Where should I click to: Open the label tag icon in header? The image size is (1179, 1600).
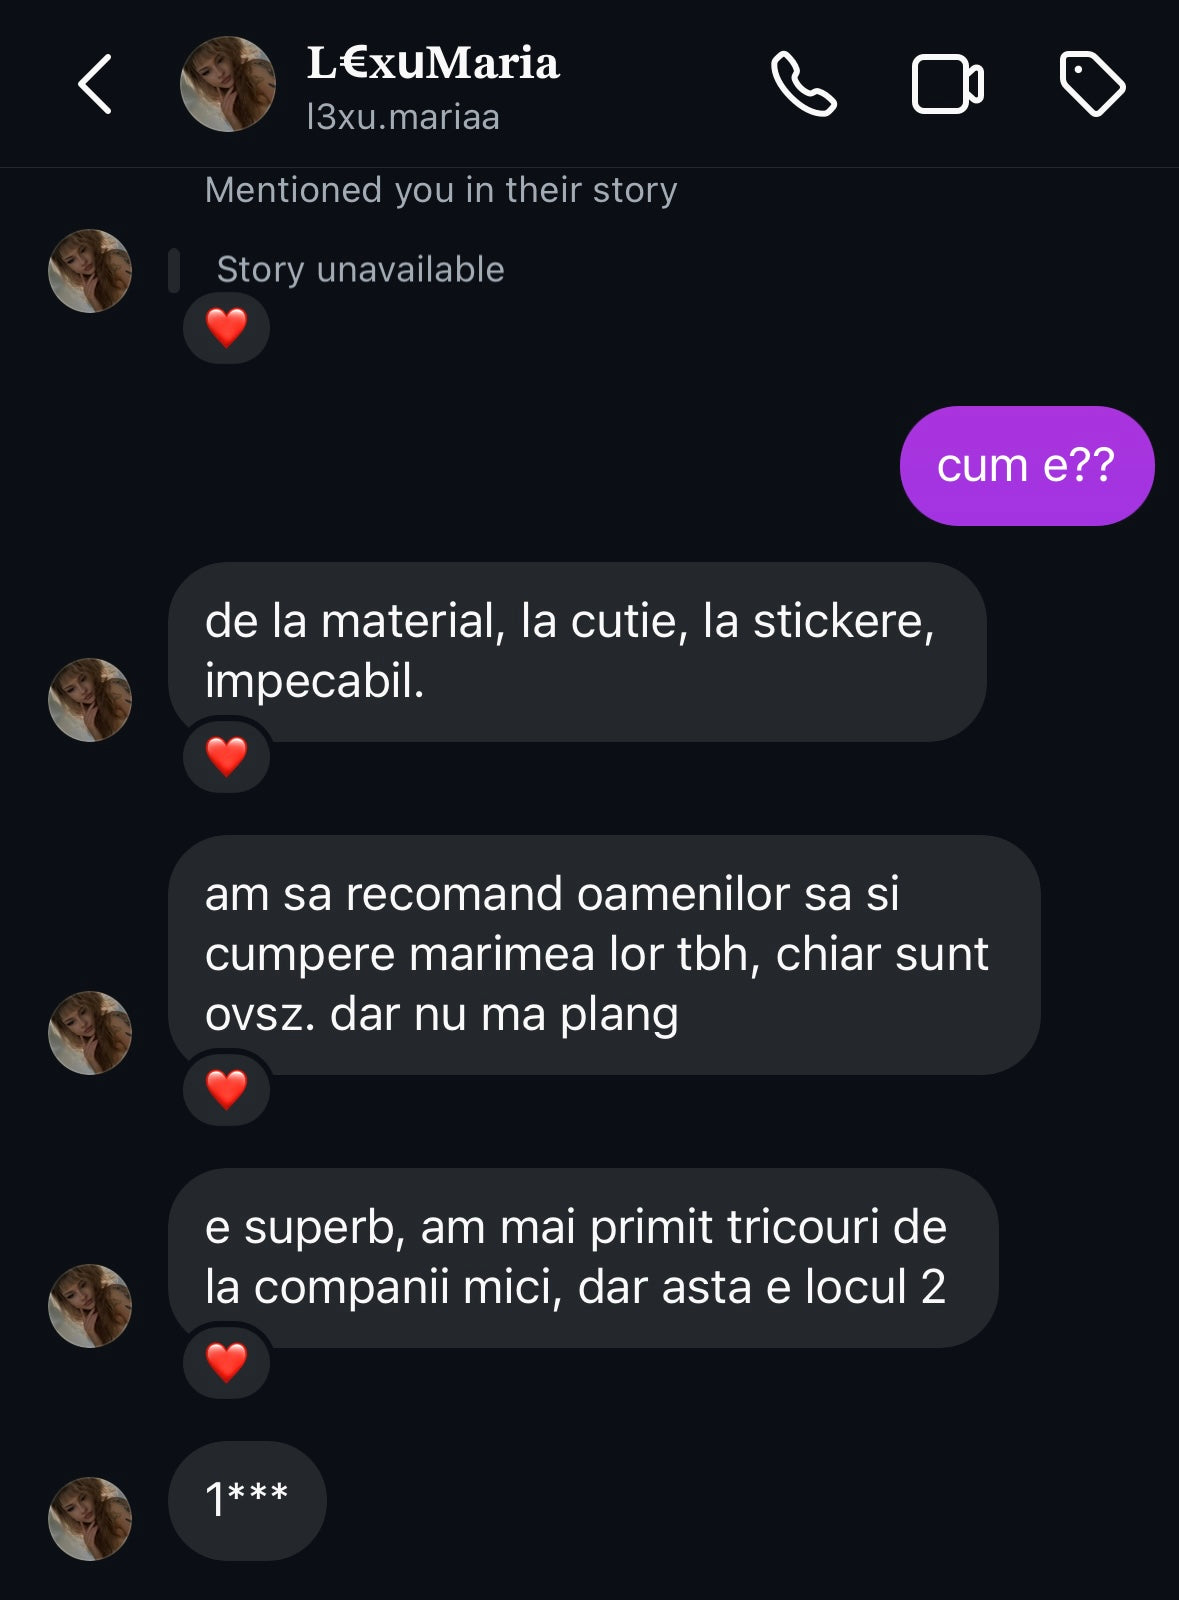[1091, 85]
